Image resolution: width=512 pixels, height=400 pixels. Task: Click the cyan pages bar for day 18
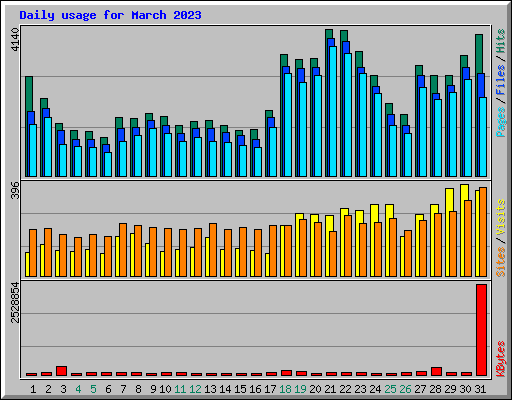point(288,125)
